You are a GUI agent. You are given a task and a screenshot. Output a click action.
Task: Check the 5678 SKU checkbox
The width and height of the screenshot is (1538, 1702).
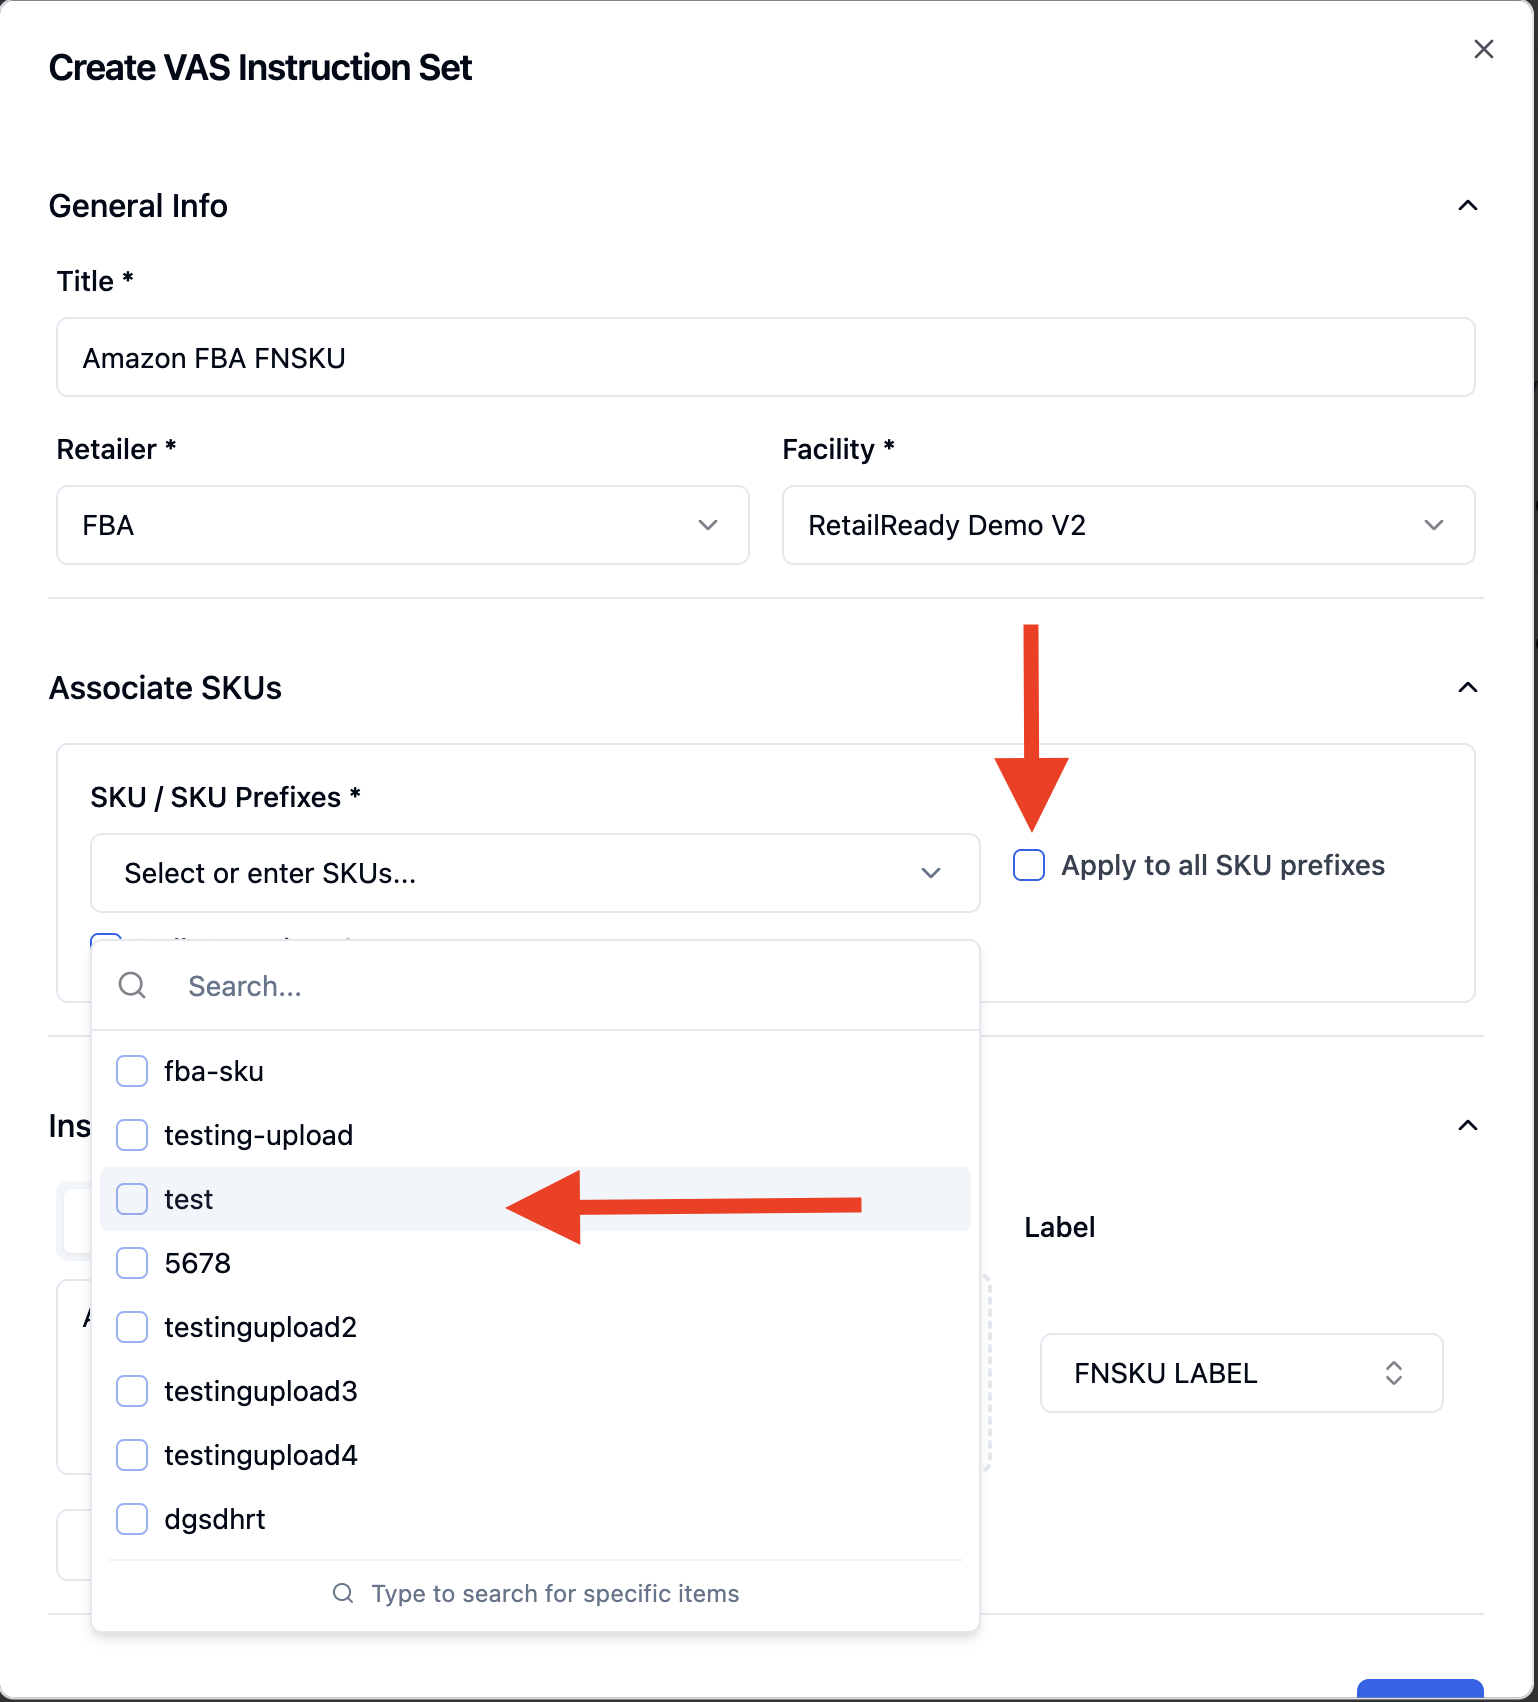coord(132,1263)
